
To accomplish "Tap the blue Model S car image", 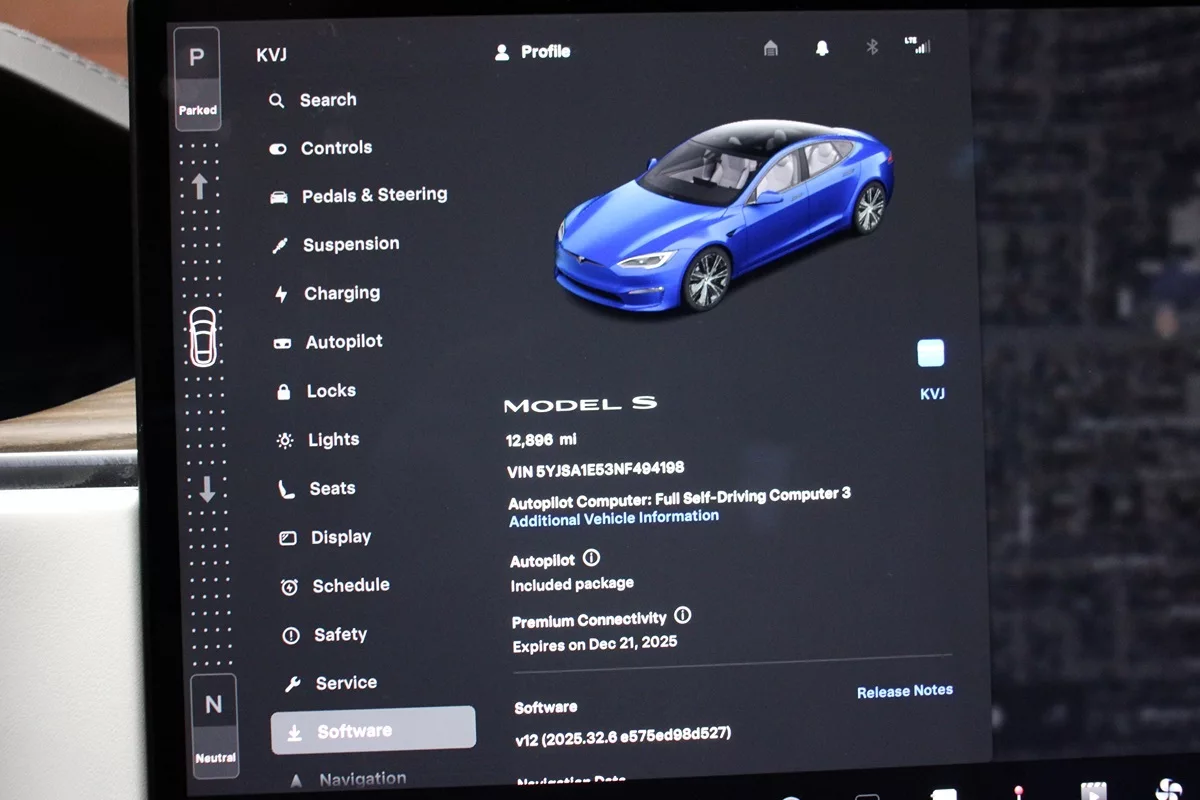I will coord(724,217).
